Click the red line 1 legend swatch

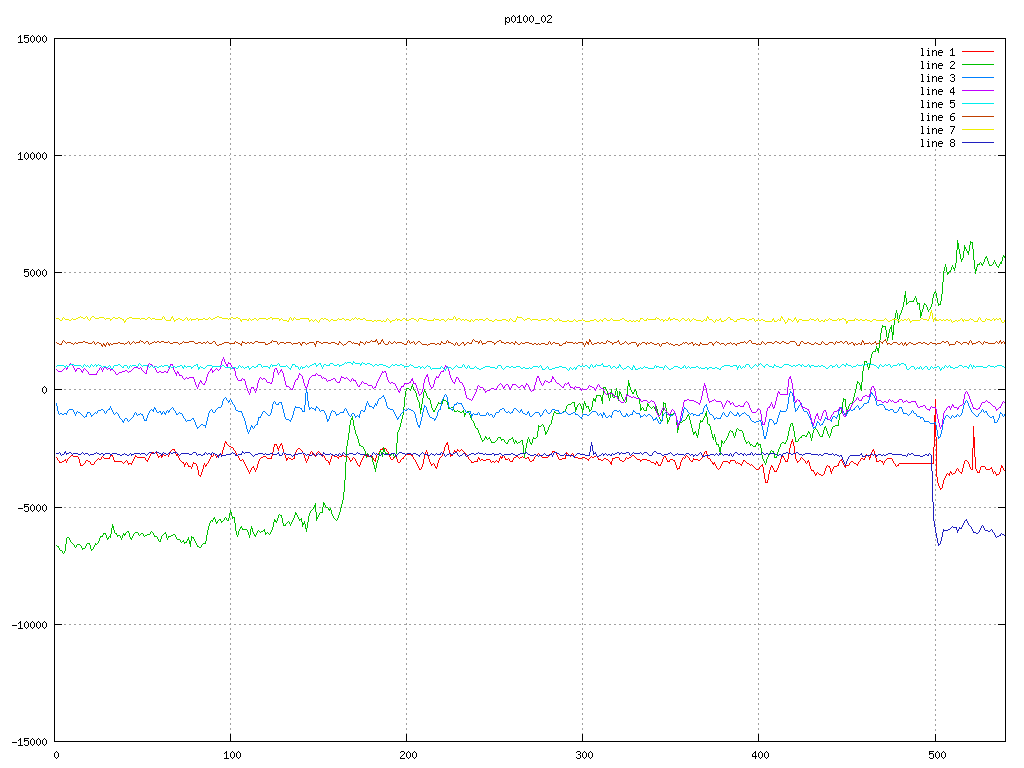point(979,52)
